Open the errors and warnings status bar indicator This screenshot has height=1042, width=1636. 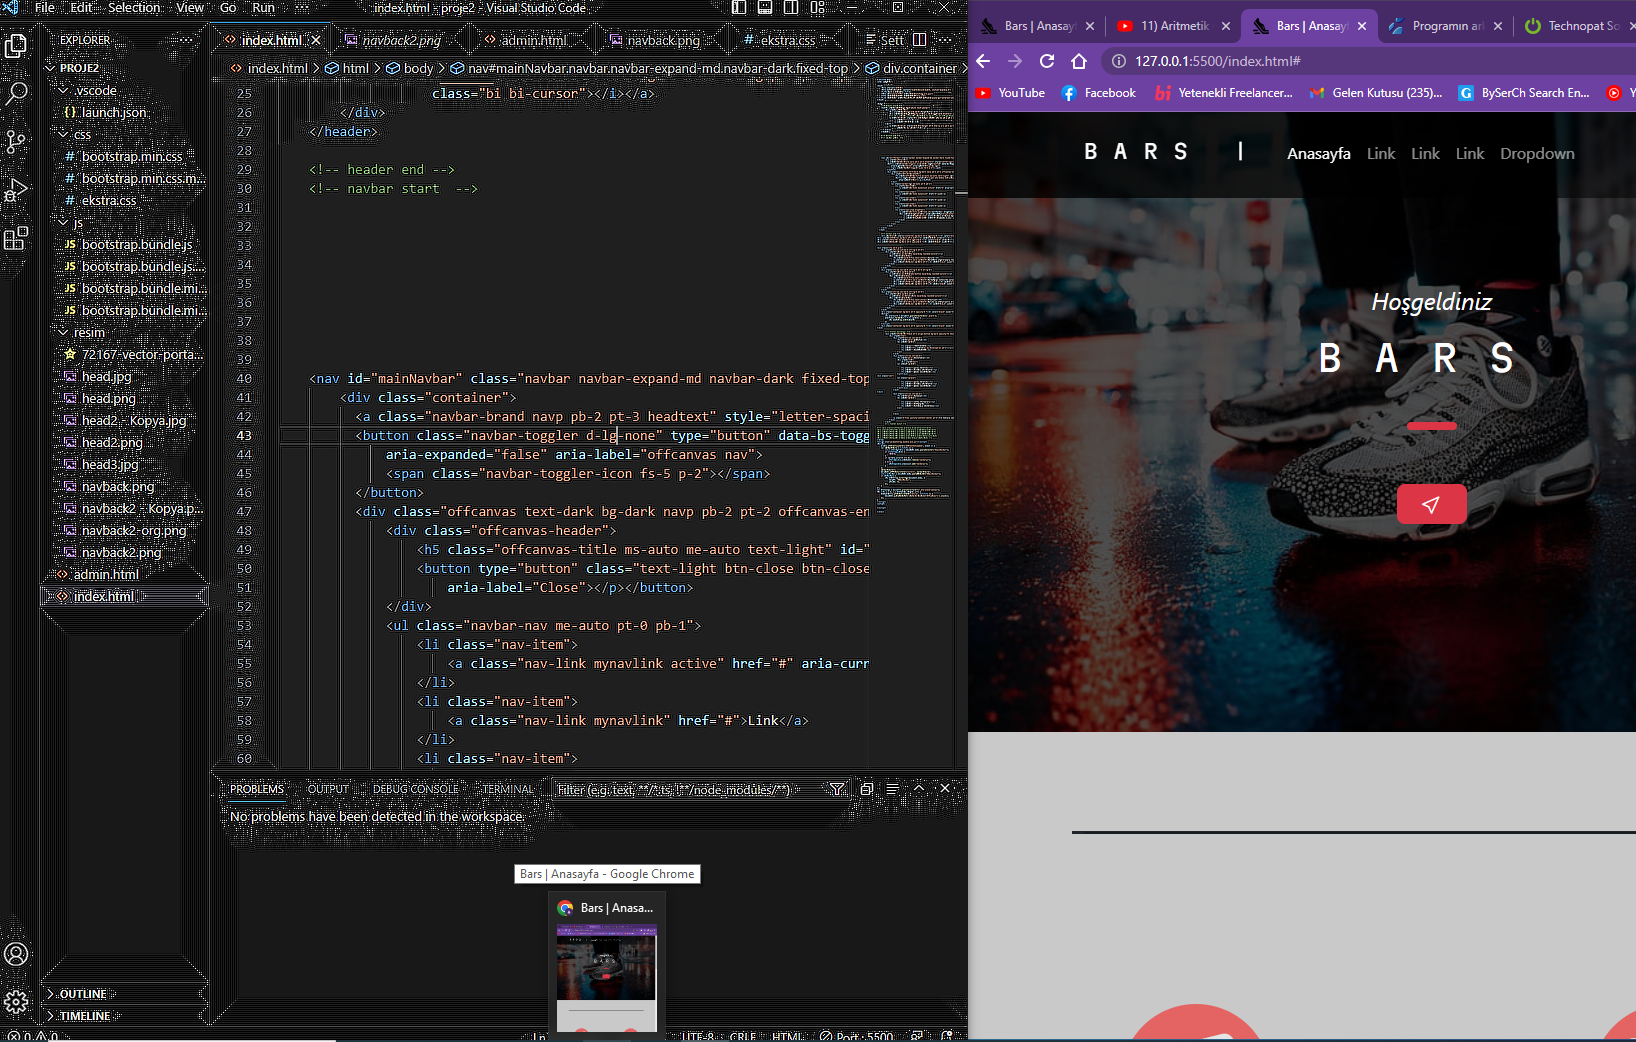32,1036
